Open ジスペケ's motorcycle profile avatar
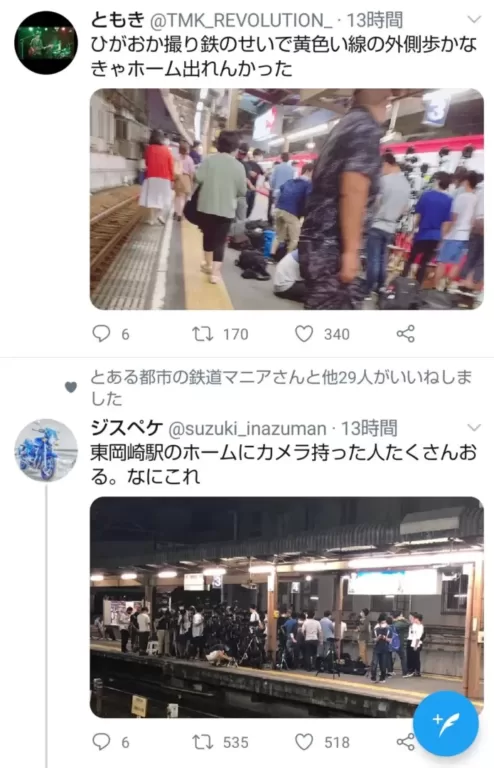This screenshot has height=768, width=494. pos(46,451)
